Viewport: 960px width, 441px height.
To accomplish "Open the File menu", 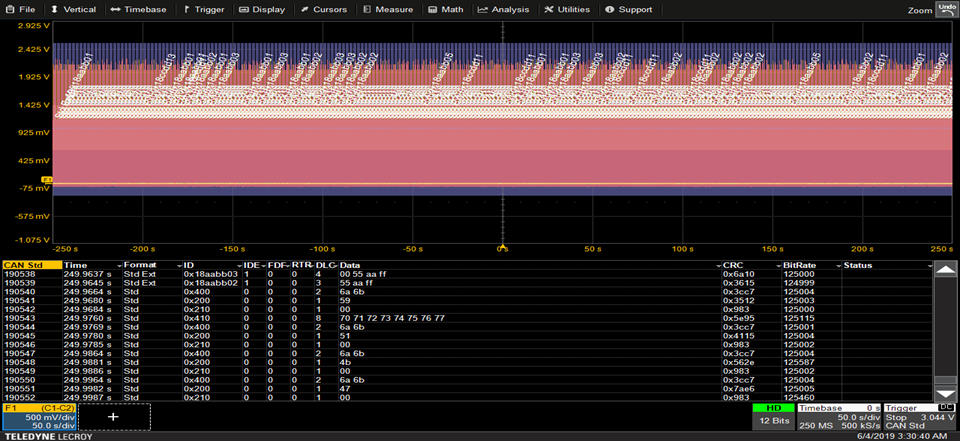I will pos(21,9).
